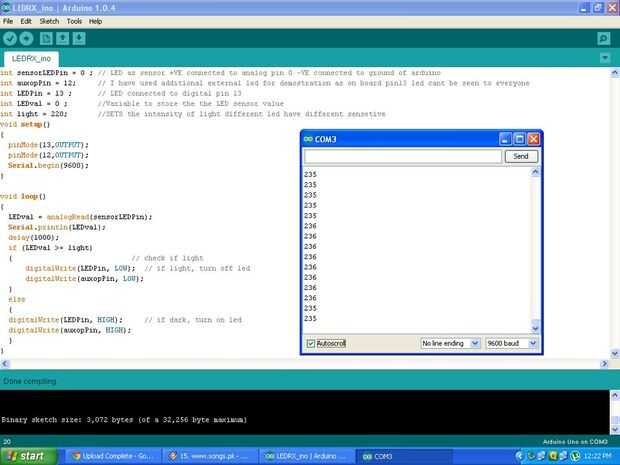620x465 pixels.
Task: Open the Sketch menu
Action: (x=49, y=21)
